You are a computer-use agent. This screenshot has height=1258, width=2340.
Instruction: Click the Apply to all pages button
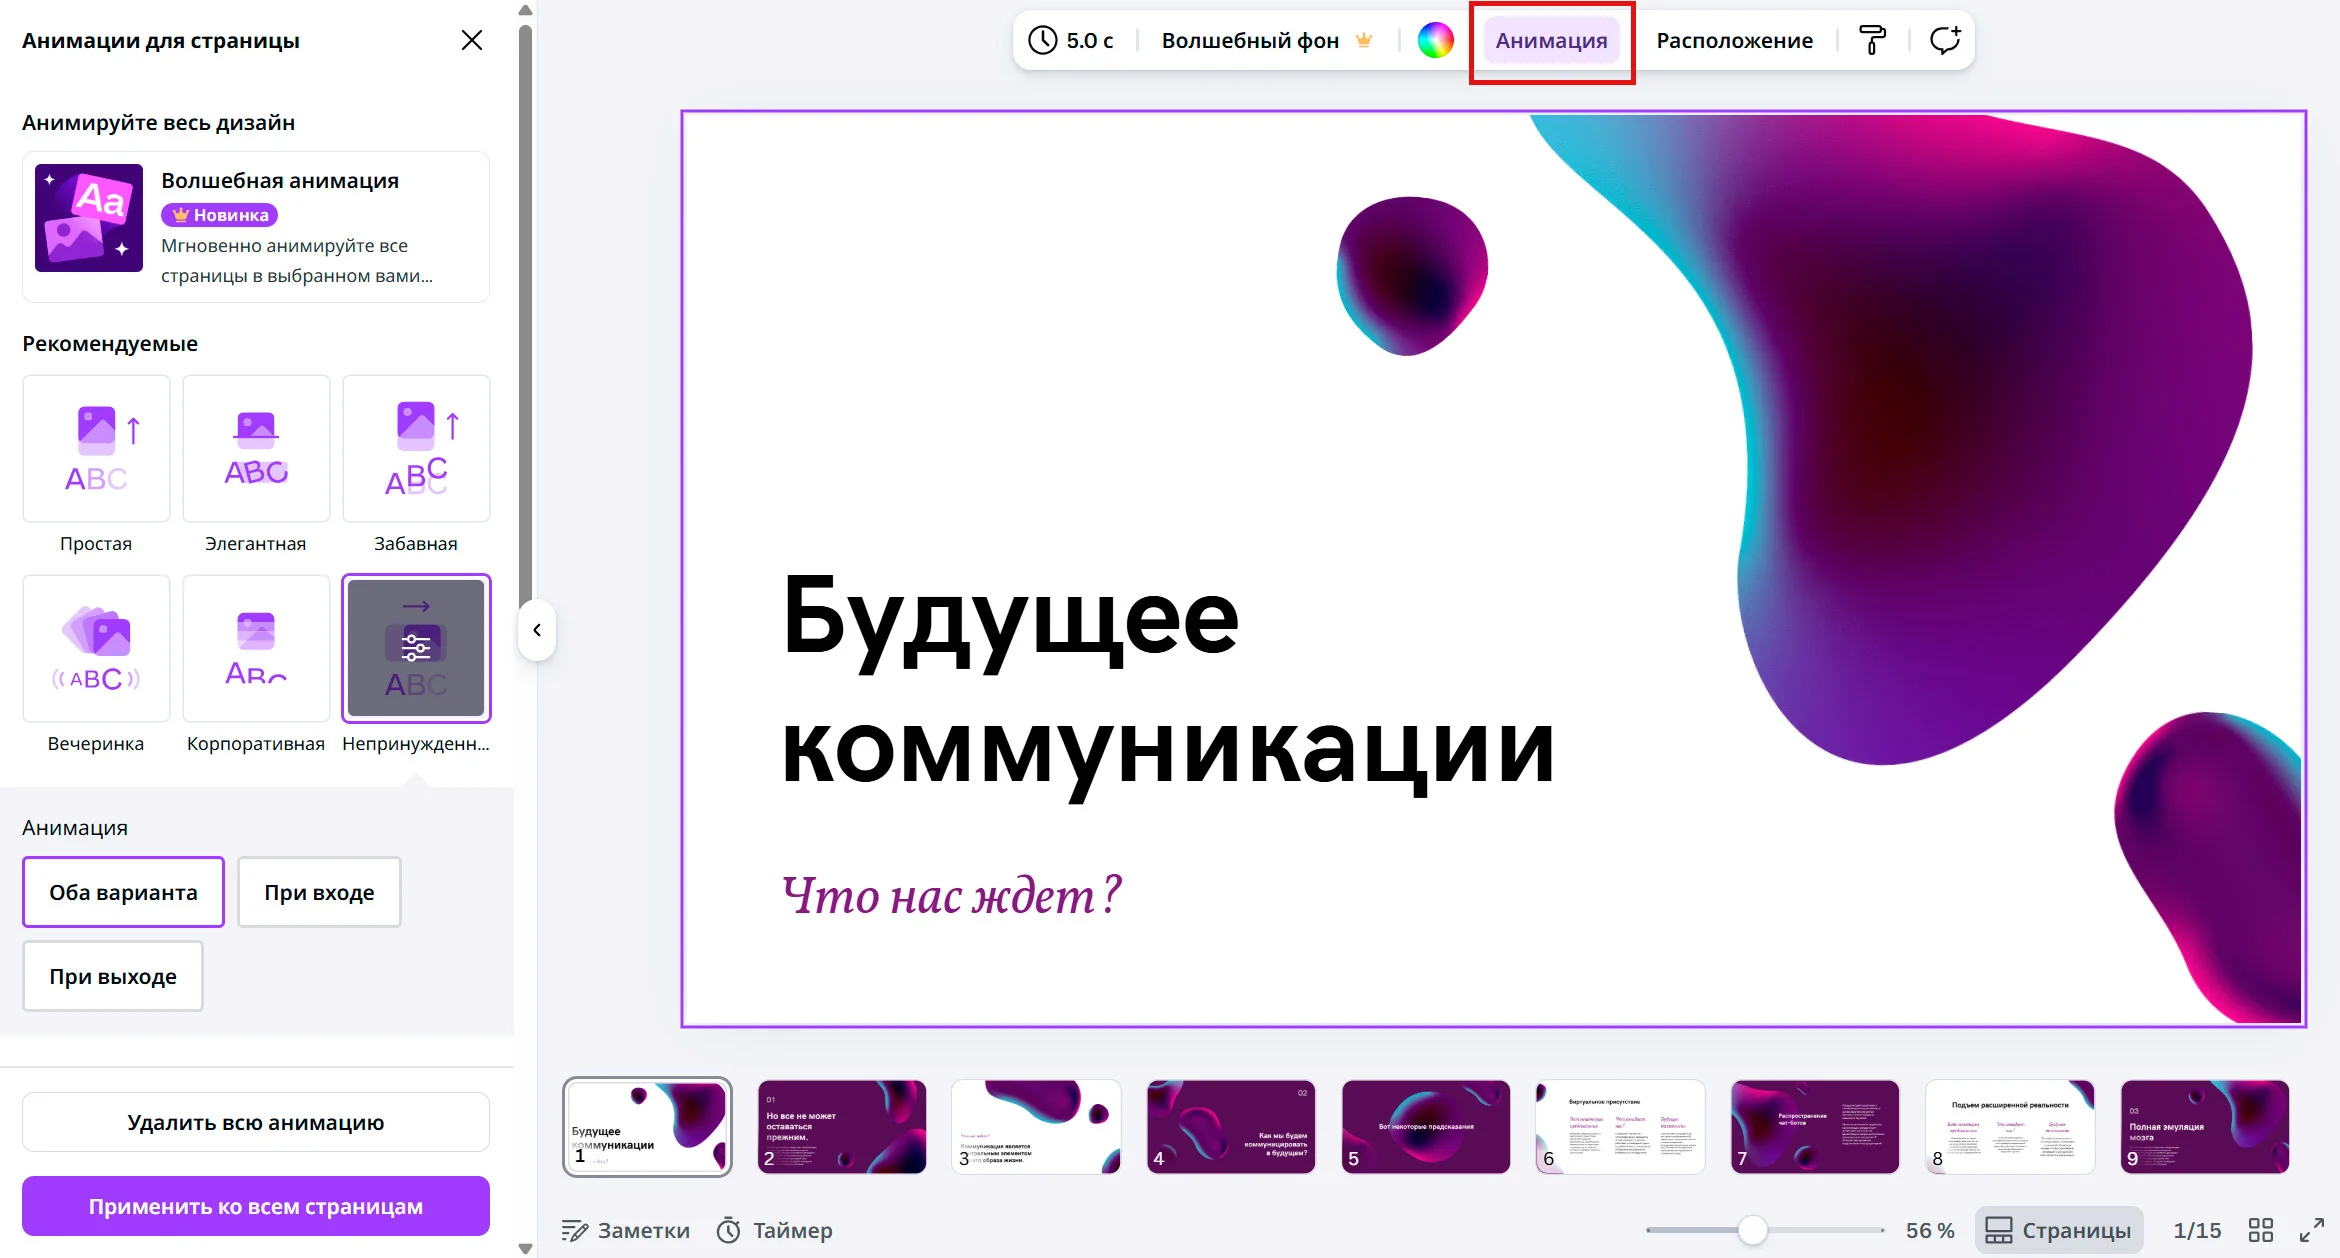256,1206
